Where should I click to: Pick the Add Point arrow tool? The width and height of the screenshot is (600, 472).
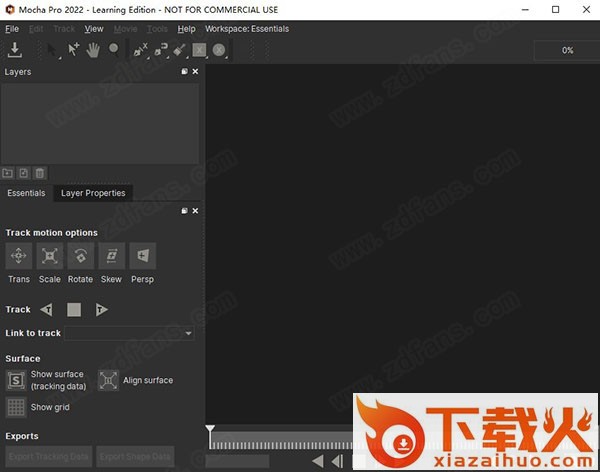pos(72,49)
